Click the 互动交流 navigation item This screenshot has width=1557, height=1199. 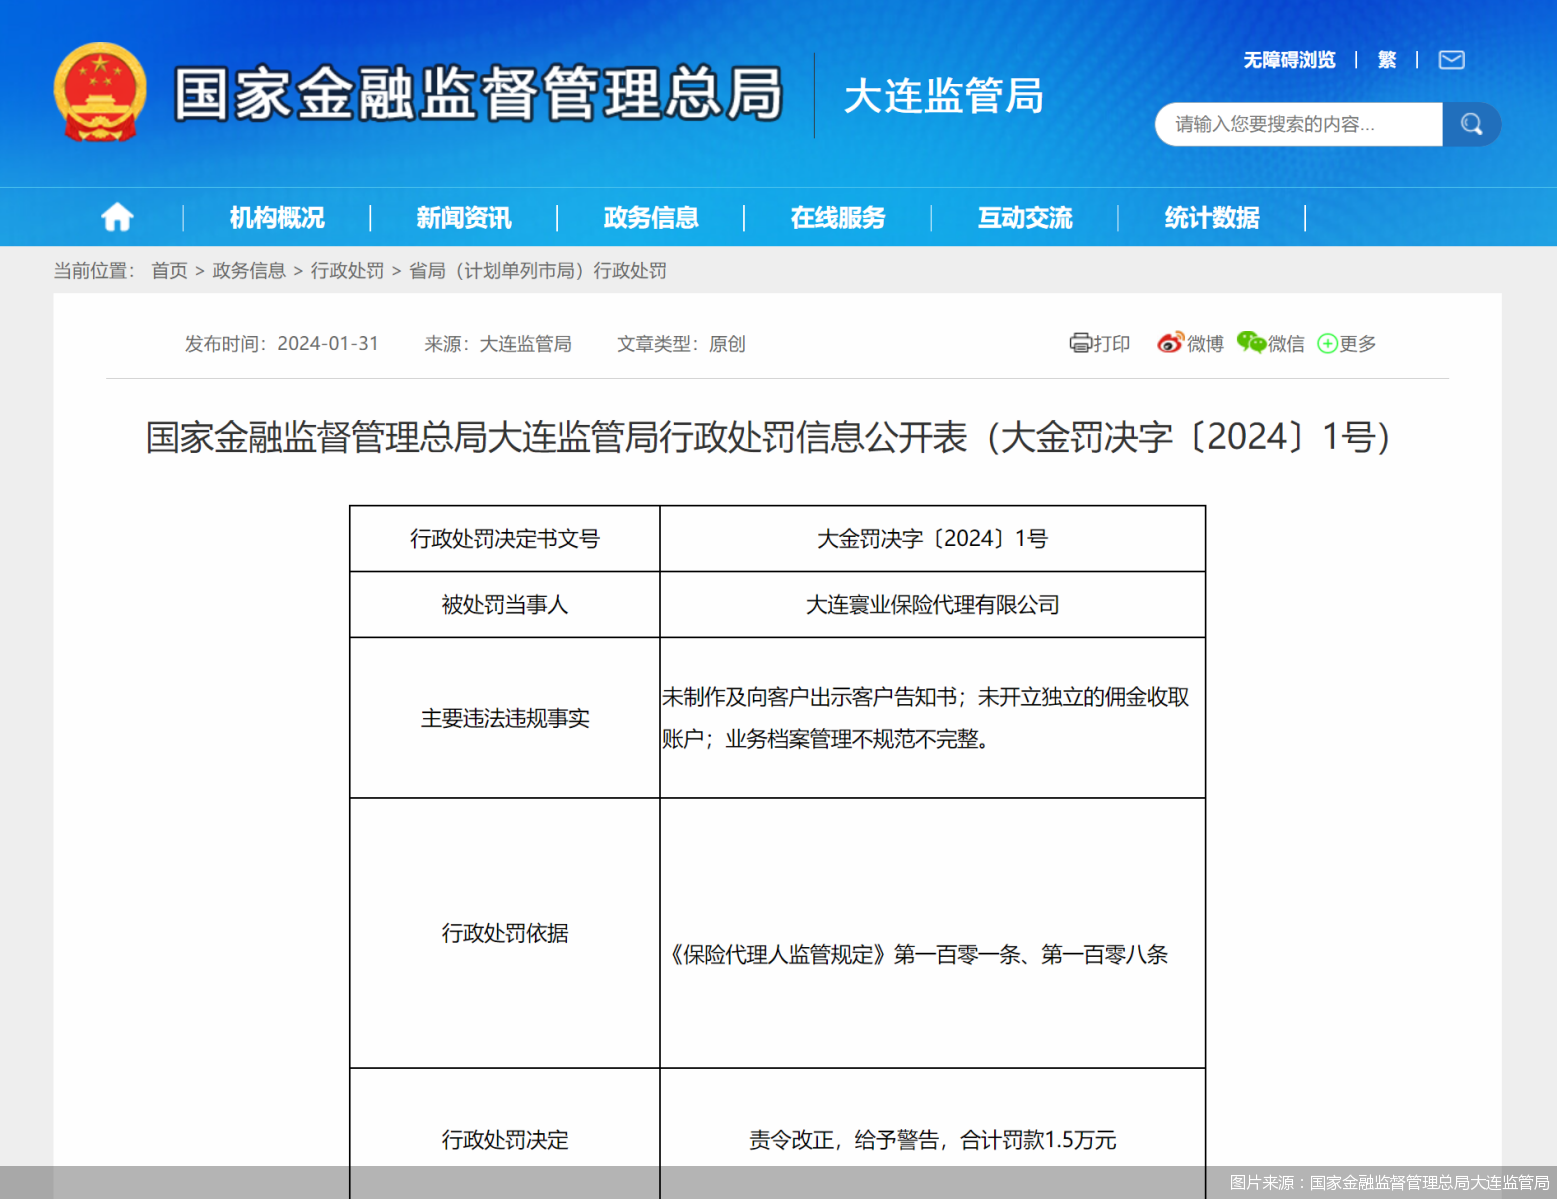click(x=1025, y=217)
